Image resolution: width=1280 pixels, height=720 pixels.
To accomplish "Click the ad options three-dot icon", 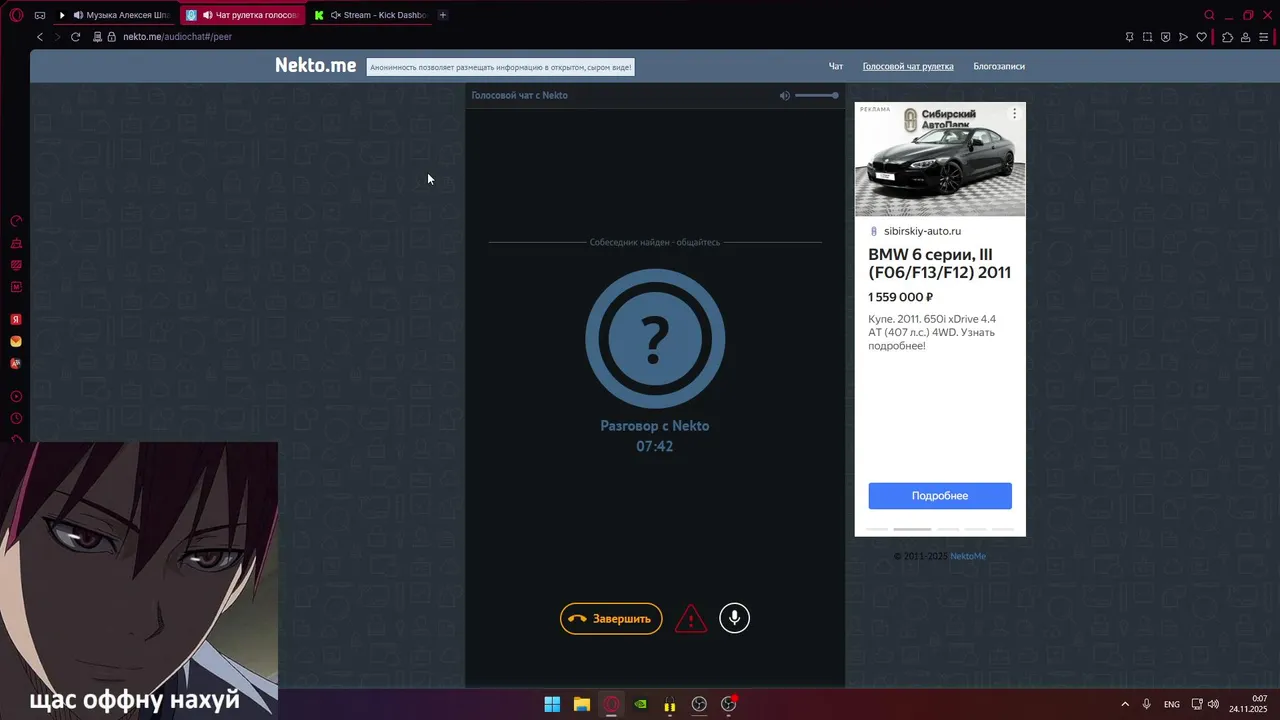I will pos(1014,113).
